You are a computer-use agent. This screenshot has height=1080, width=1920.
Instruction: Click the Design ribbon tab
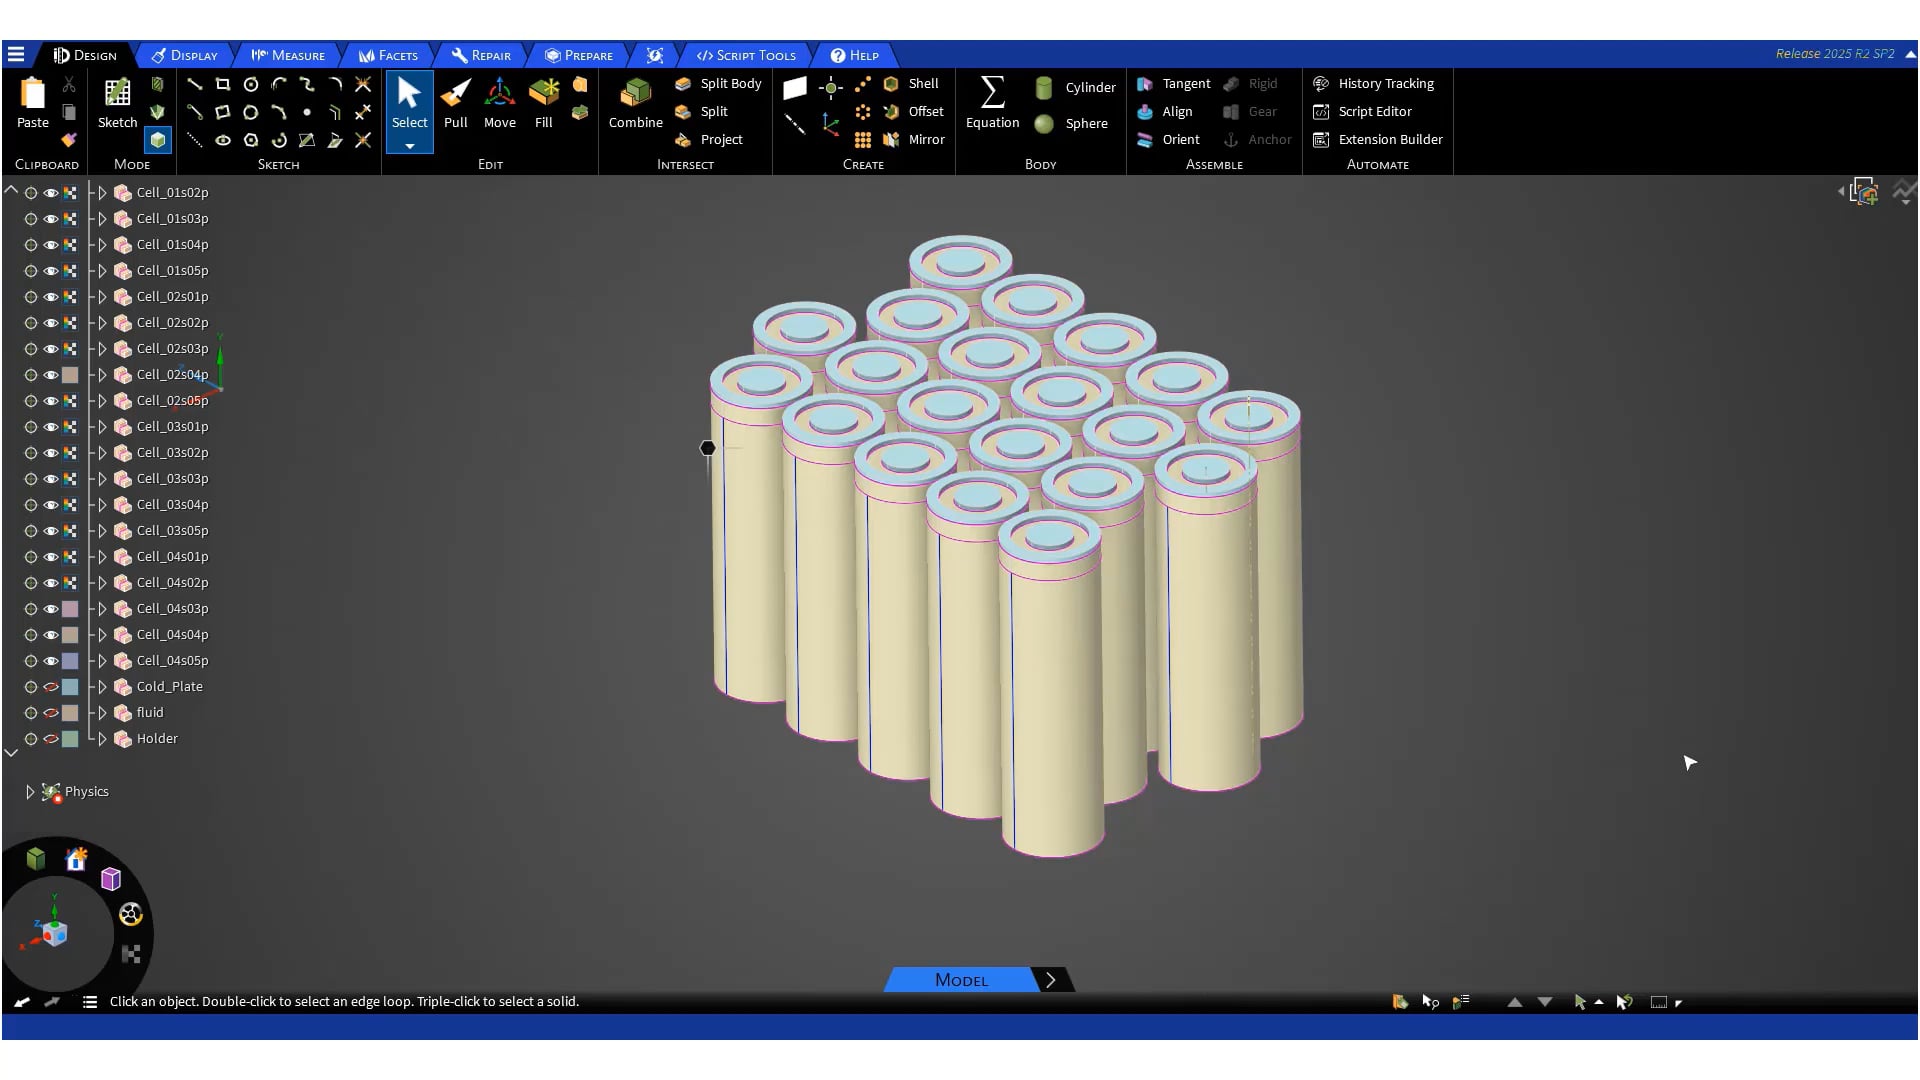[x=86, y=55]
